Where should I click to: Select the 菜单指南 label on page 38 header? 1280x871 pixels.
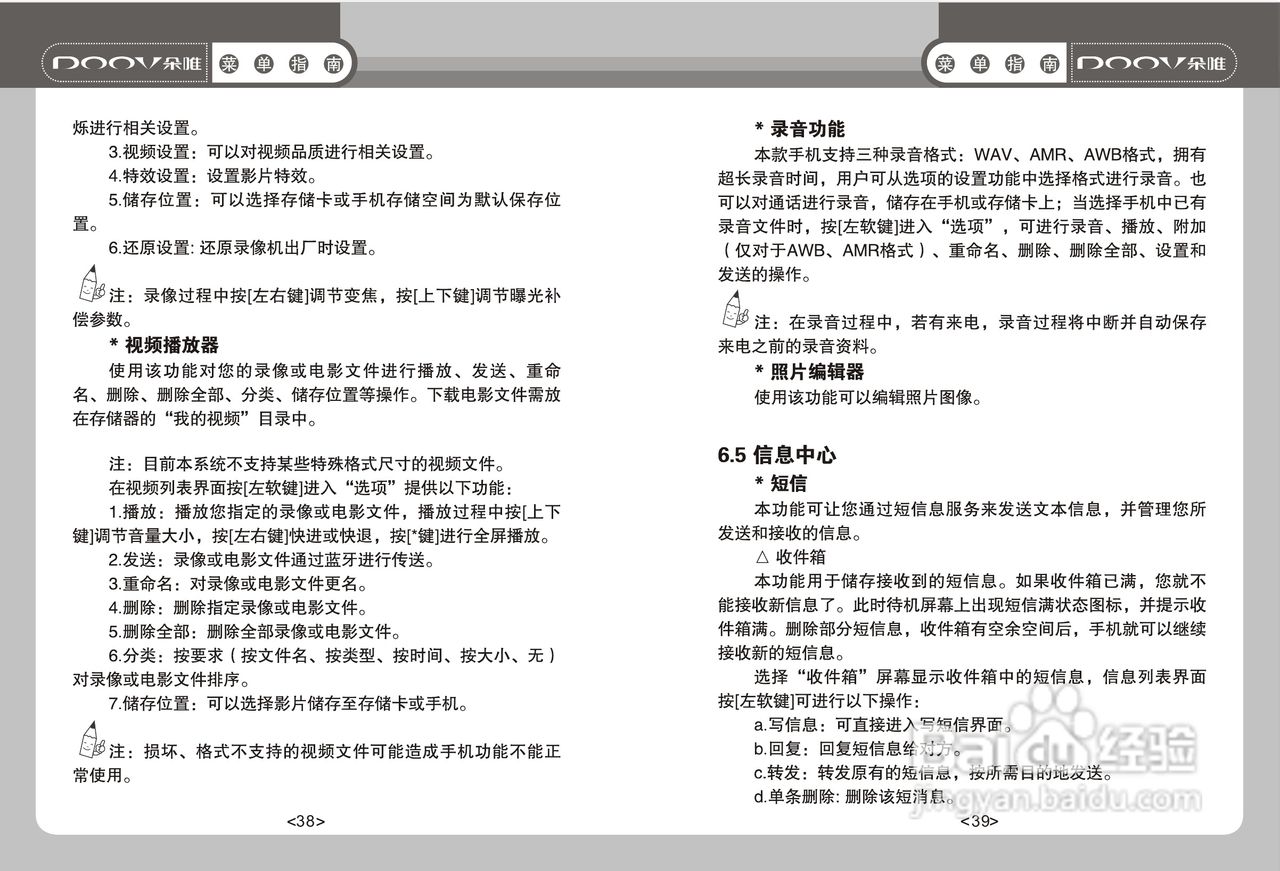pyautogui.click(x=283, y=66)
